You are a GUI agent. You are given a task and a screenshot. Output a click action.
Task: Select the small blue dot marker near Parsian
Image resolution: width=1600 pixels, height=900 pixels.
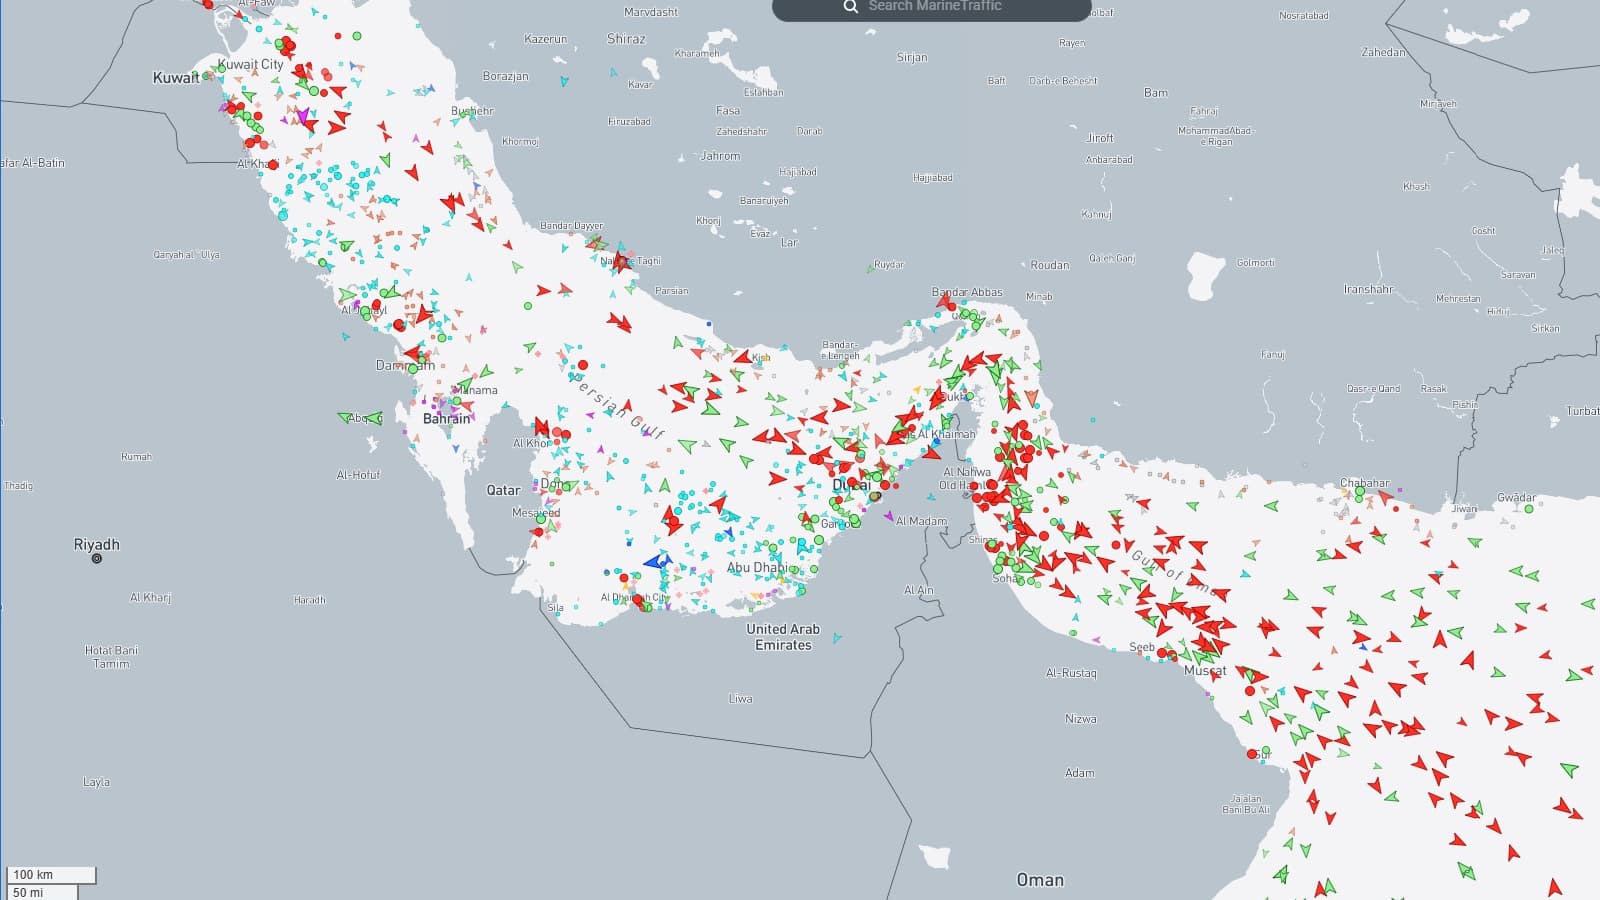point(709,324)
